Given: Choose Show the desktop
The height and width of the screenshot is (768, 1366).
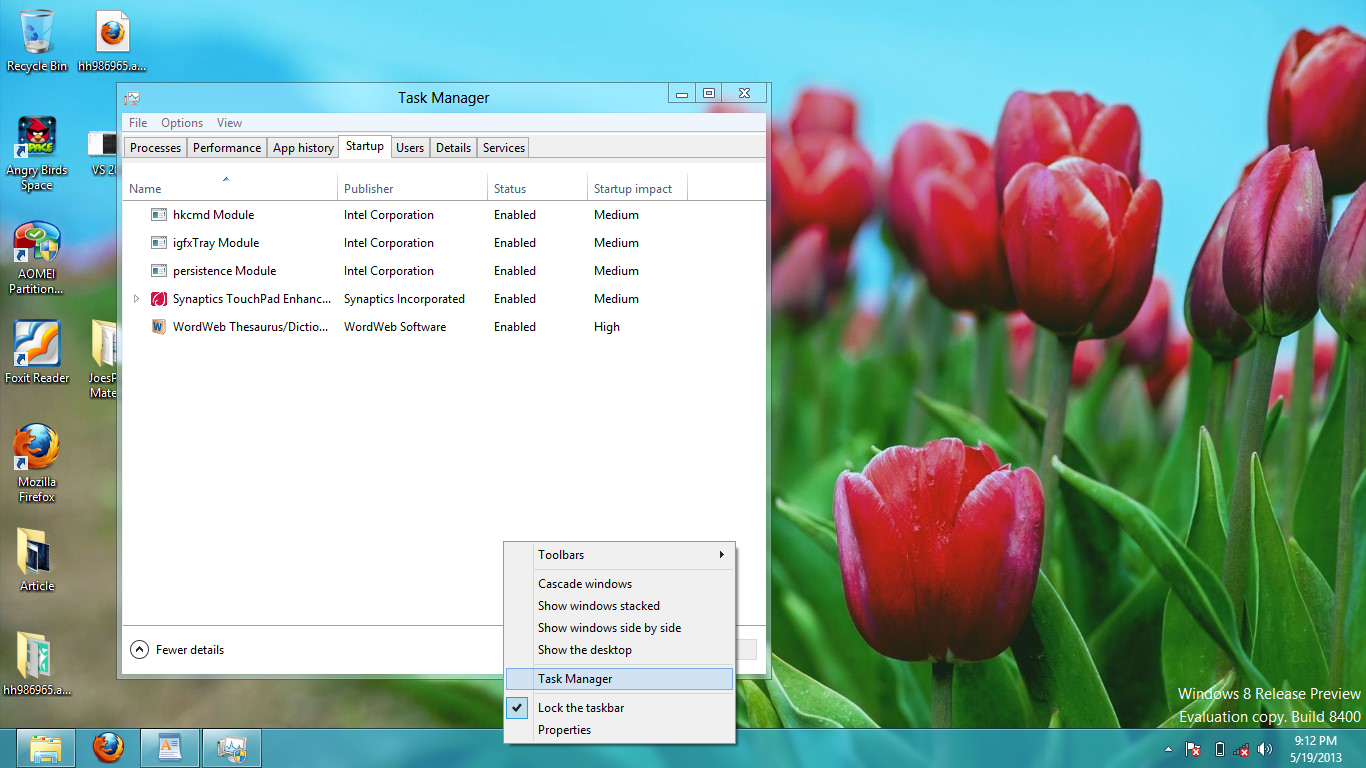Looking at the screenshot, I should click(x=619, y=650).
